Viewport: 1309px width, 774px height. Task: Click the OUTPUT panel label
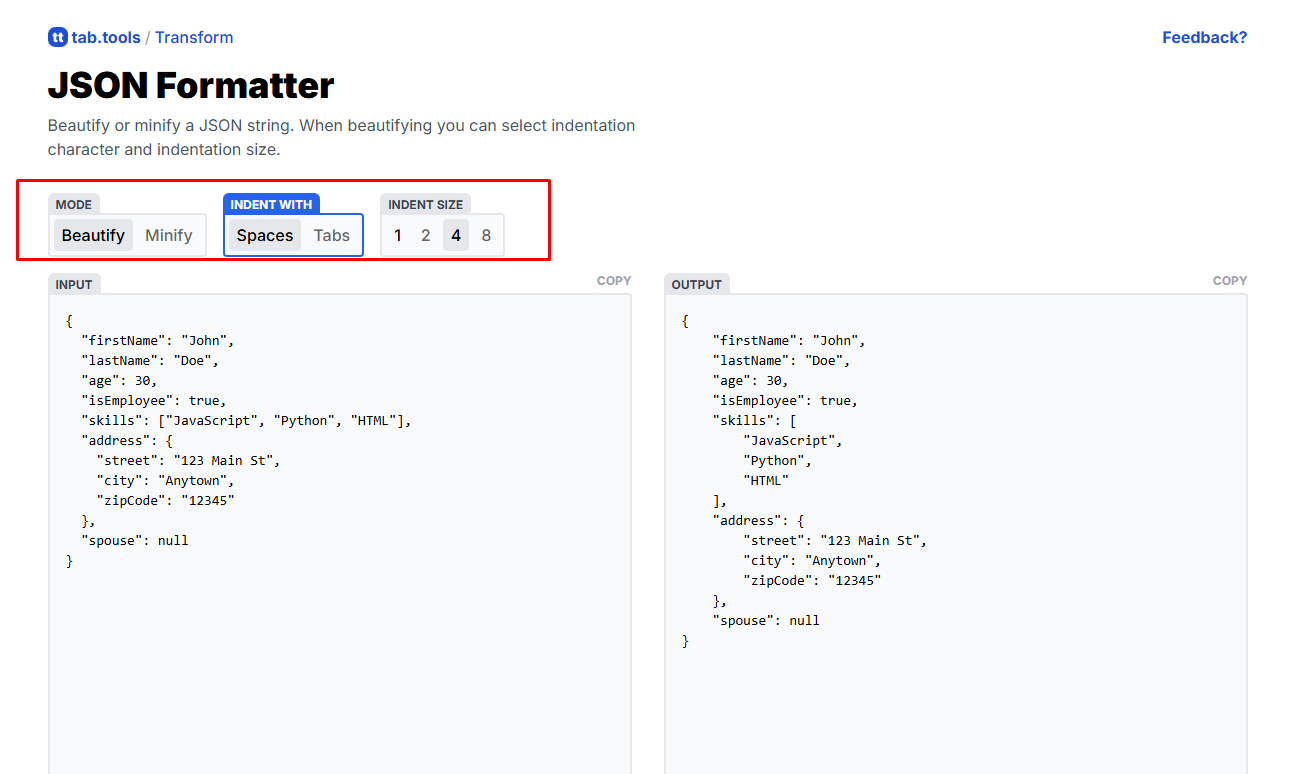(696, 284)
